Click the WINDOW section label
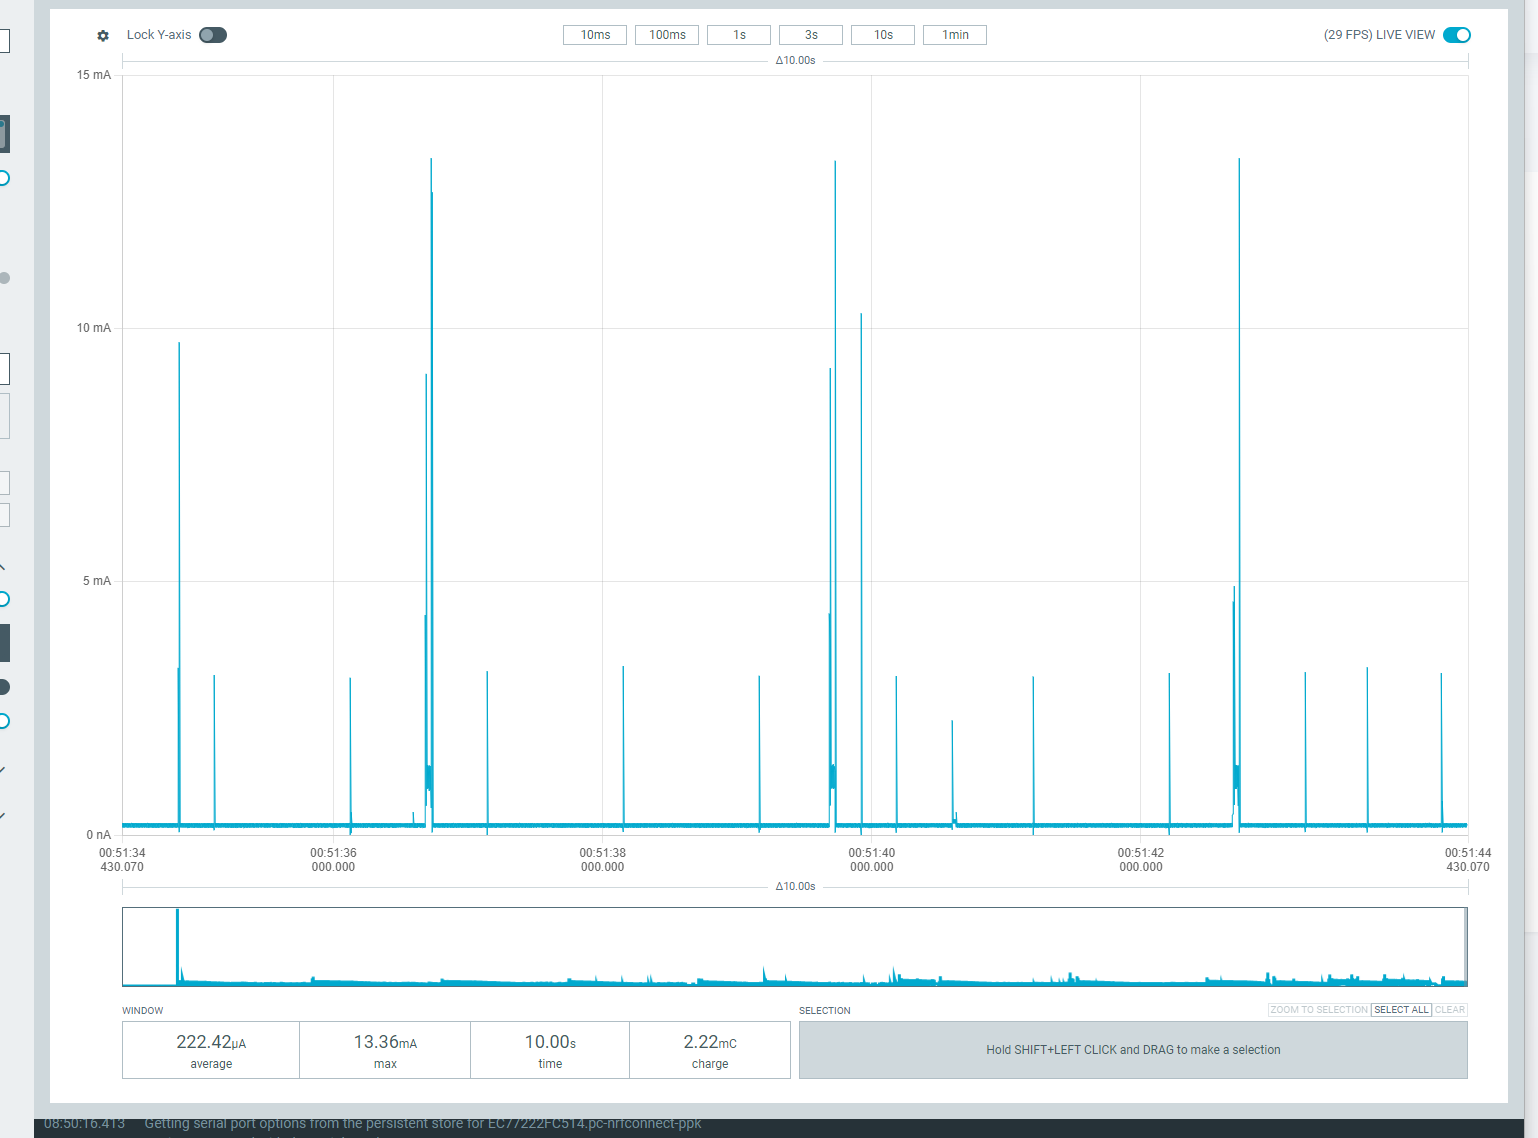1538x1138 pixels. (143, 1011)
